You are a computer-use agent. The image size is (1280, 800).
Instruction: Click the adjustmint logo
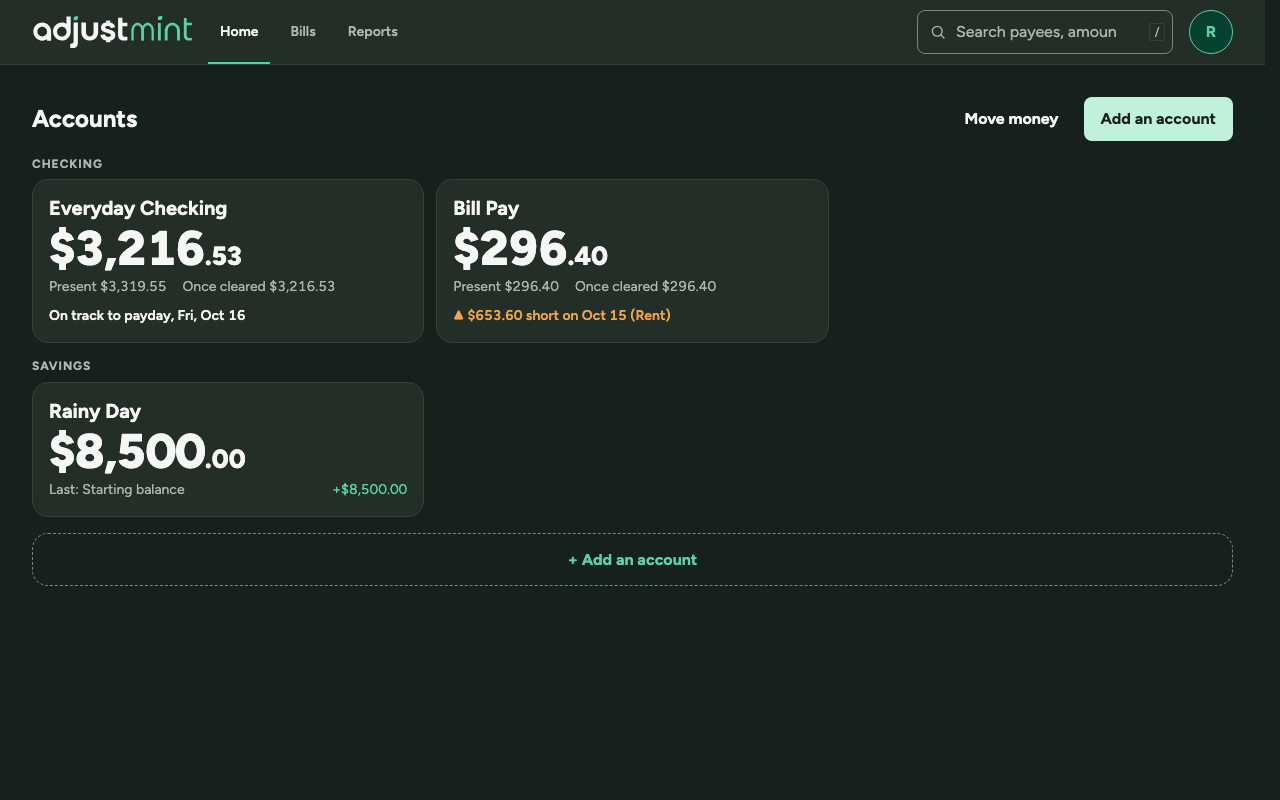coord(112,31)
